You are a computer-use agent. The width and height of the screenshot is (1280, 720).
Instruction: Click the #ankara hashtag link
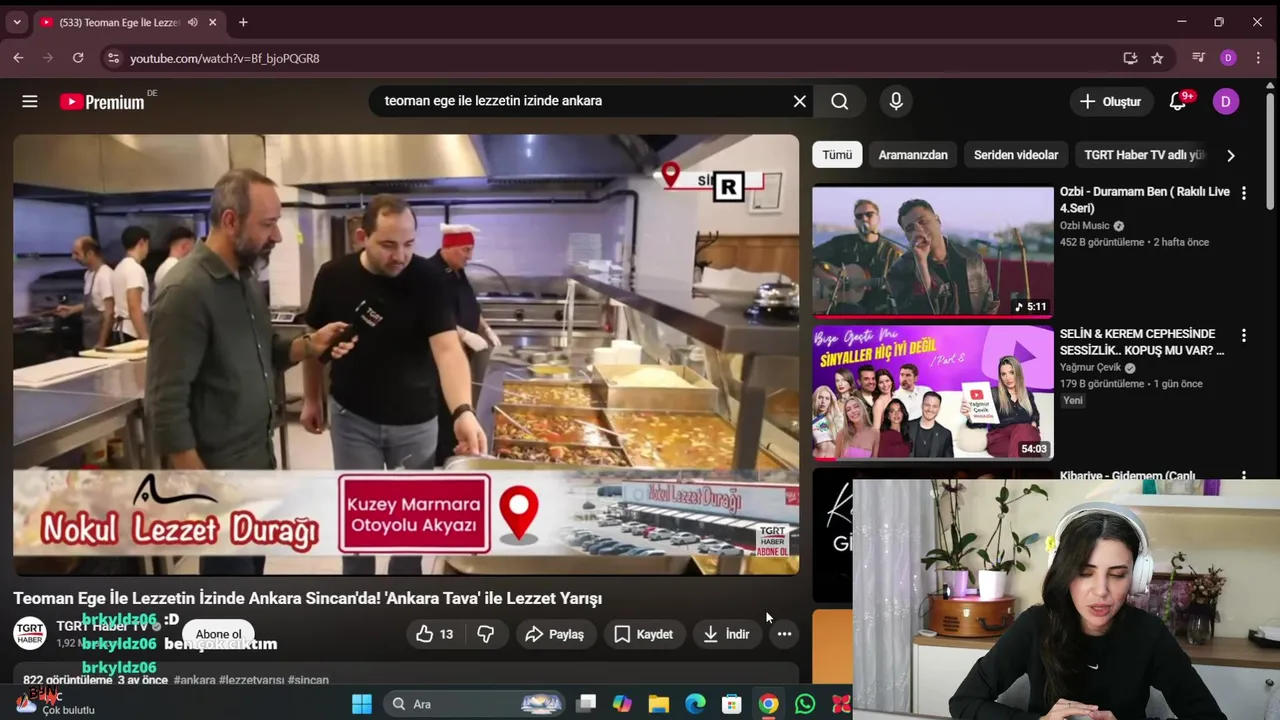point(194,680)
